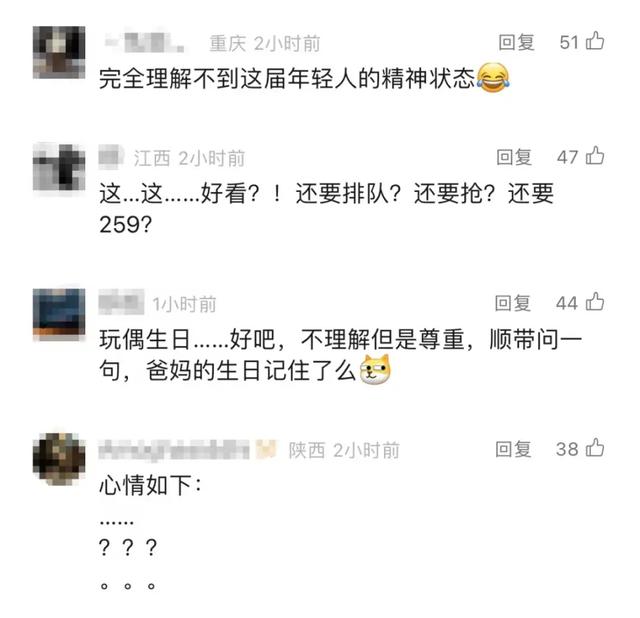
Task: Reply to the Shaanxi 心情如下 comment
Action: (513, 449)
